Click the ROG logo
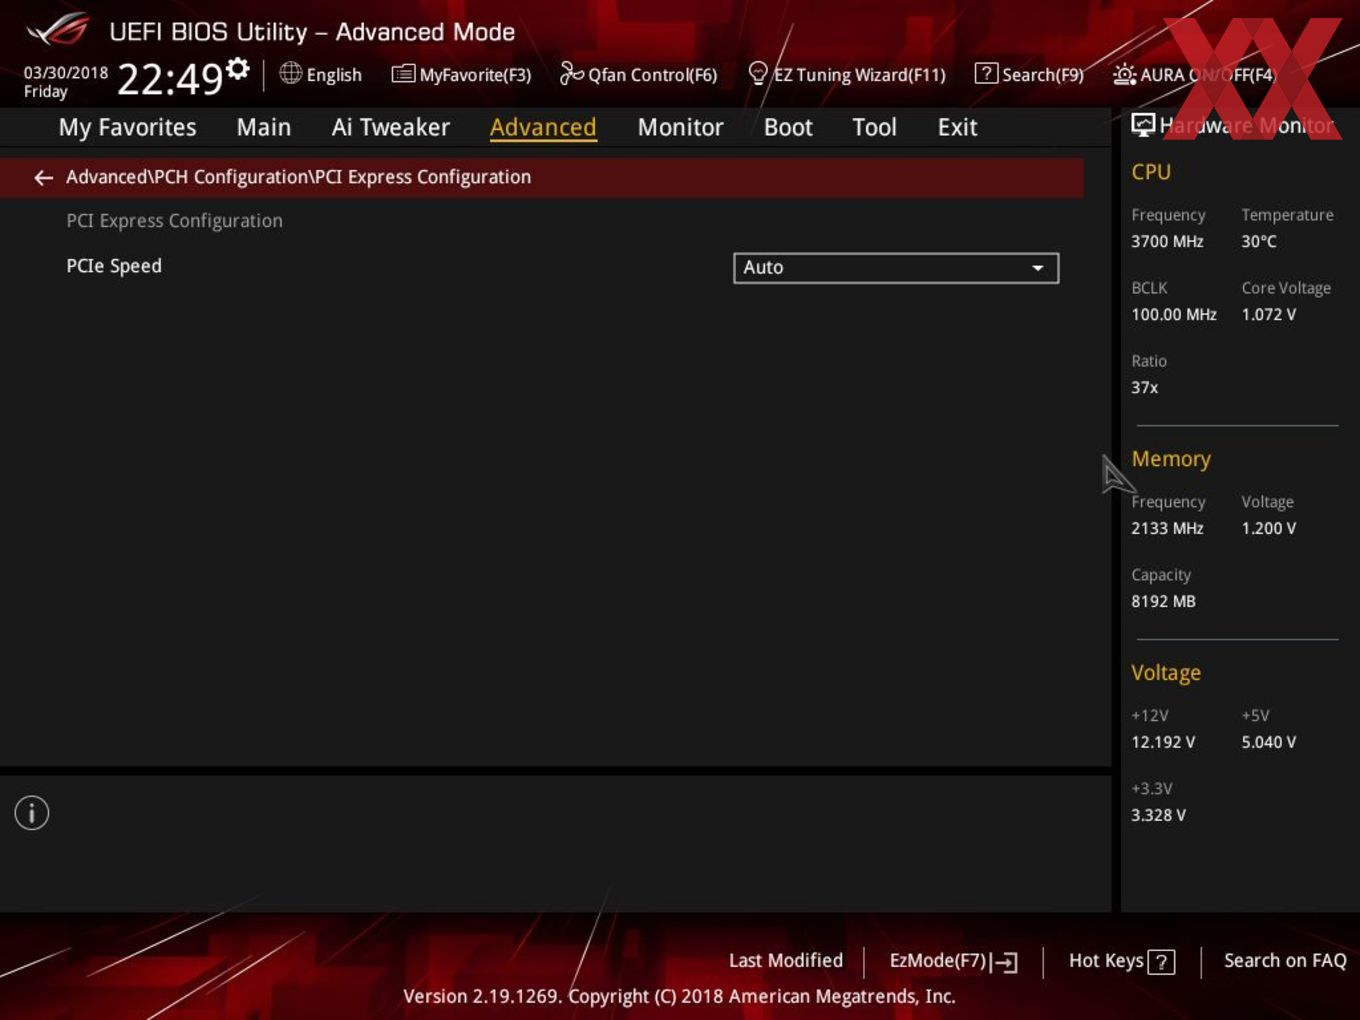The image size is (1360, 1020). pos(58,30)
